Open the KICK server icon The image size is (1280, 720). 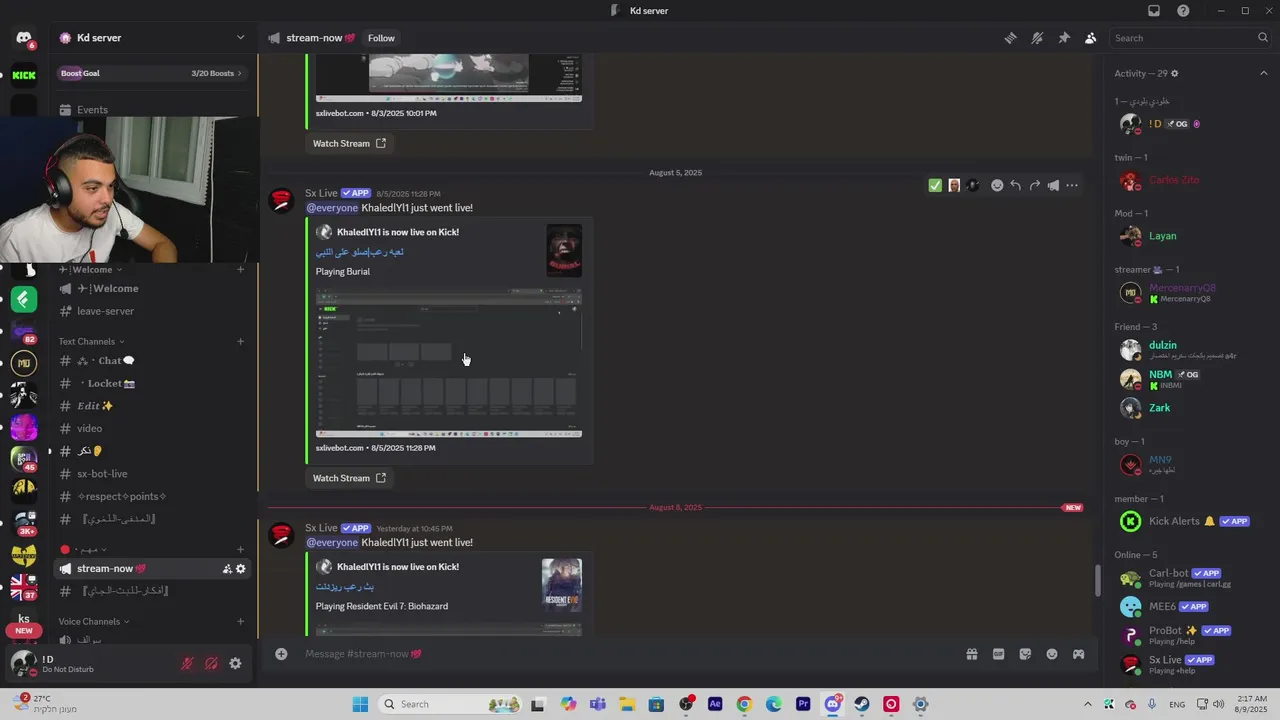coord(24,75)
